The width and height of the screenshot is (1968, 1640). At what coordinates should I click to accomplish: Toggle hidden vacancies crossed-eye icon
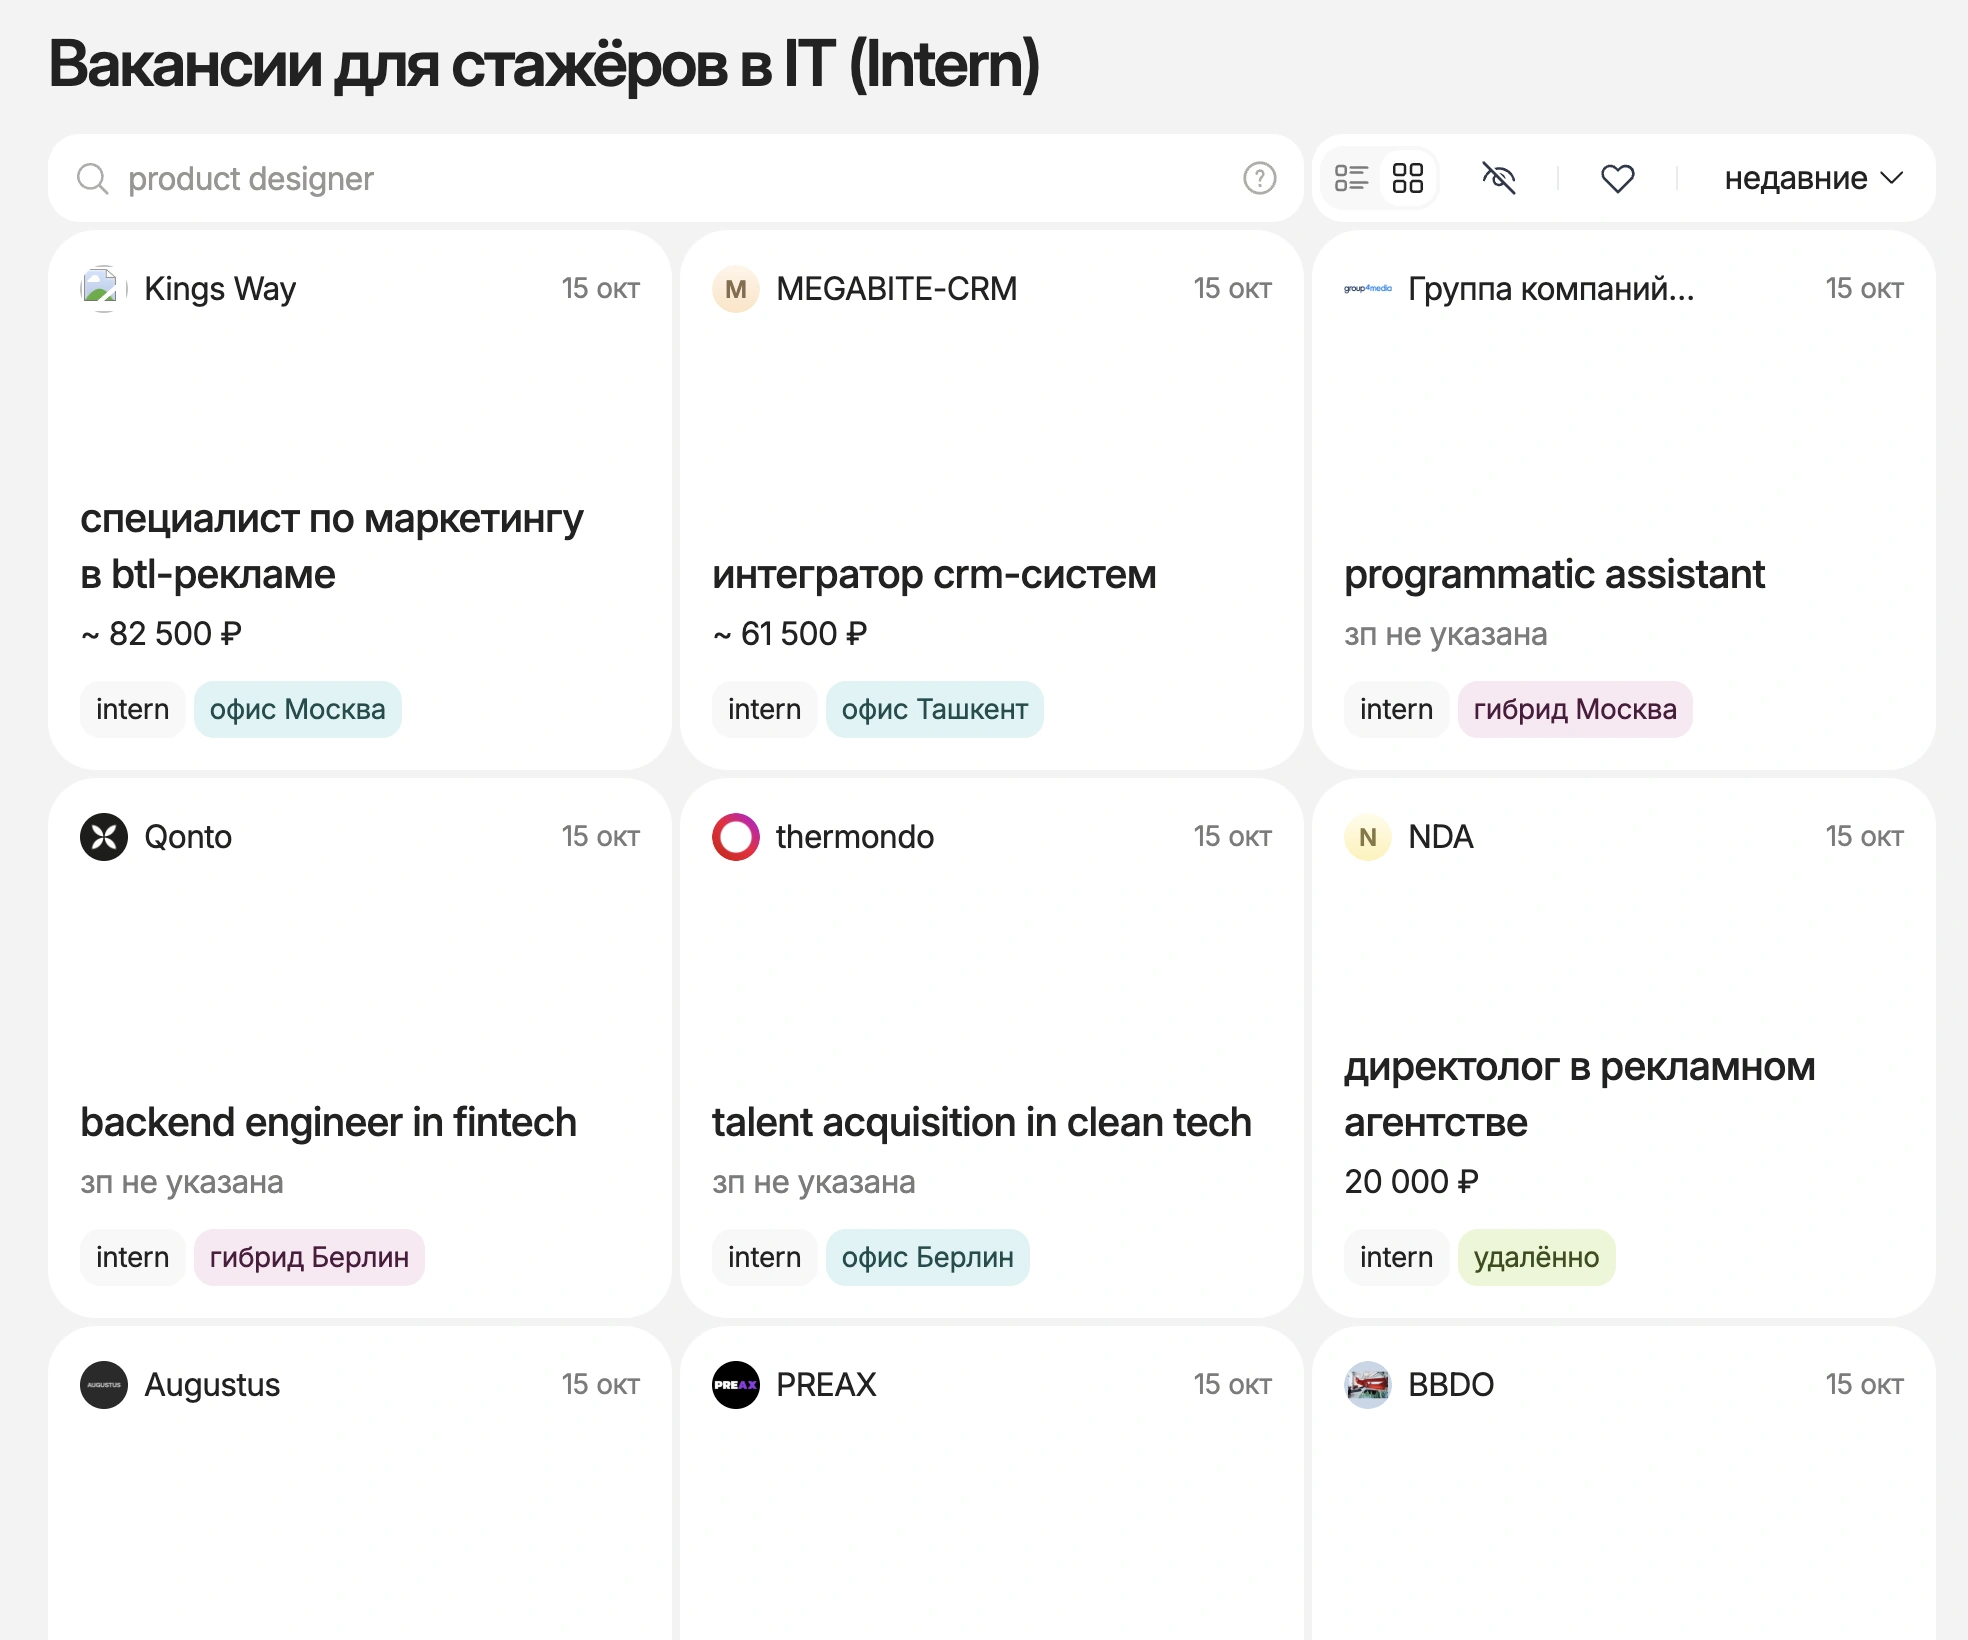point(1498,179)
